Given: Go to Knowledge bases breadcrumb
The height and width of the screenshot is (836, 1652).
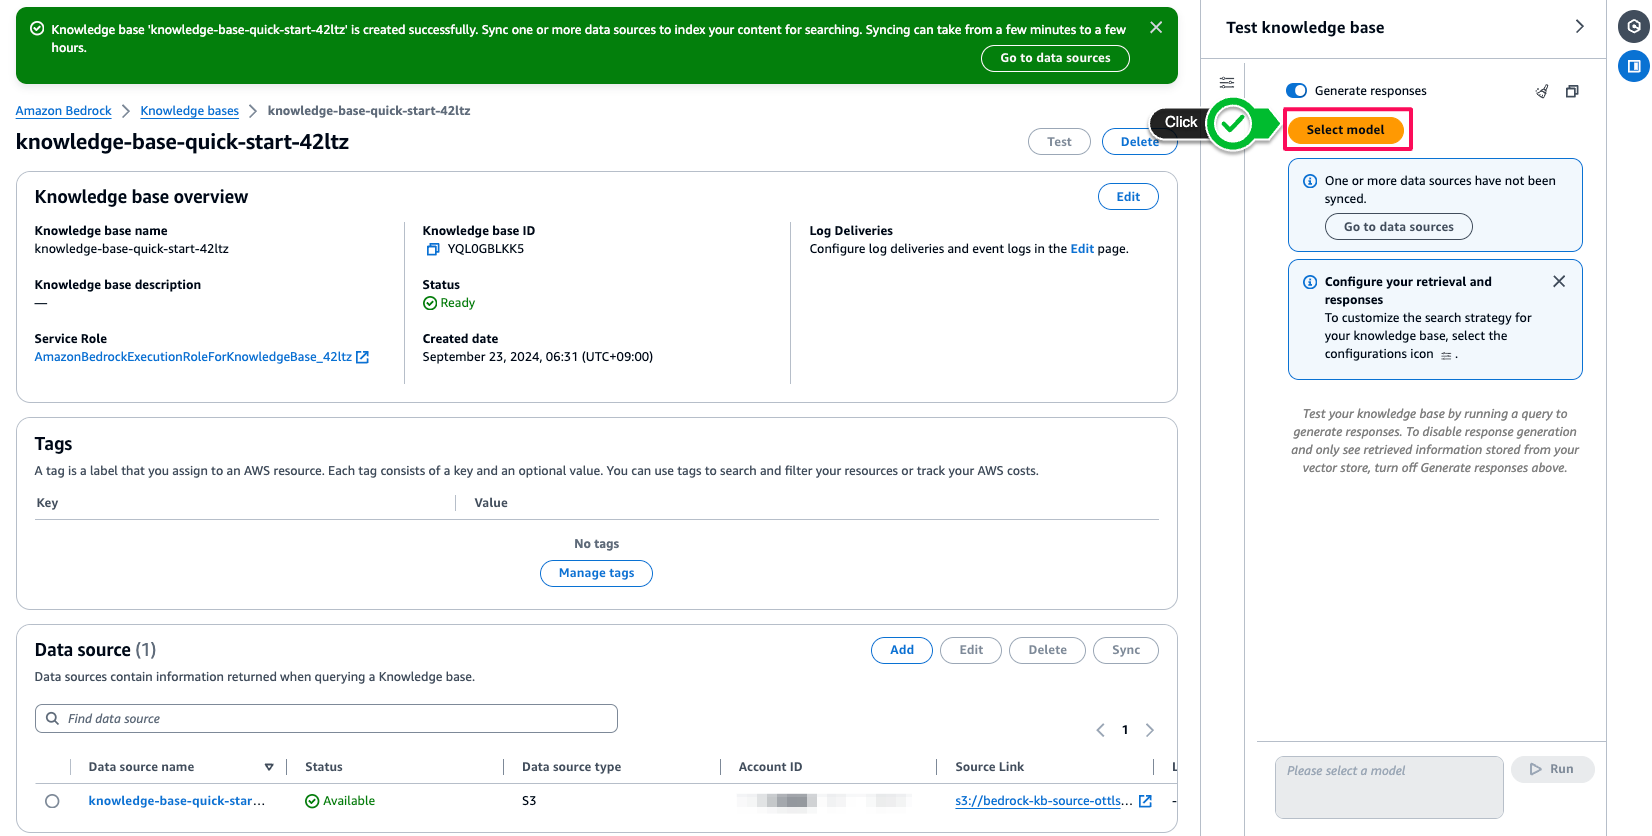Looking at the screenshot, I should [189, 111].
